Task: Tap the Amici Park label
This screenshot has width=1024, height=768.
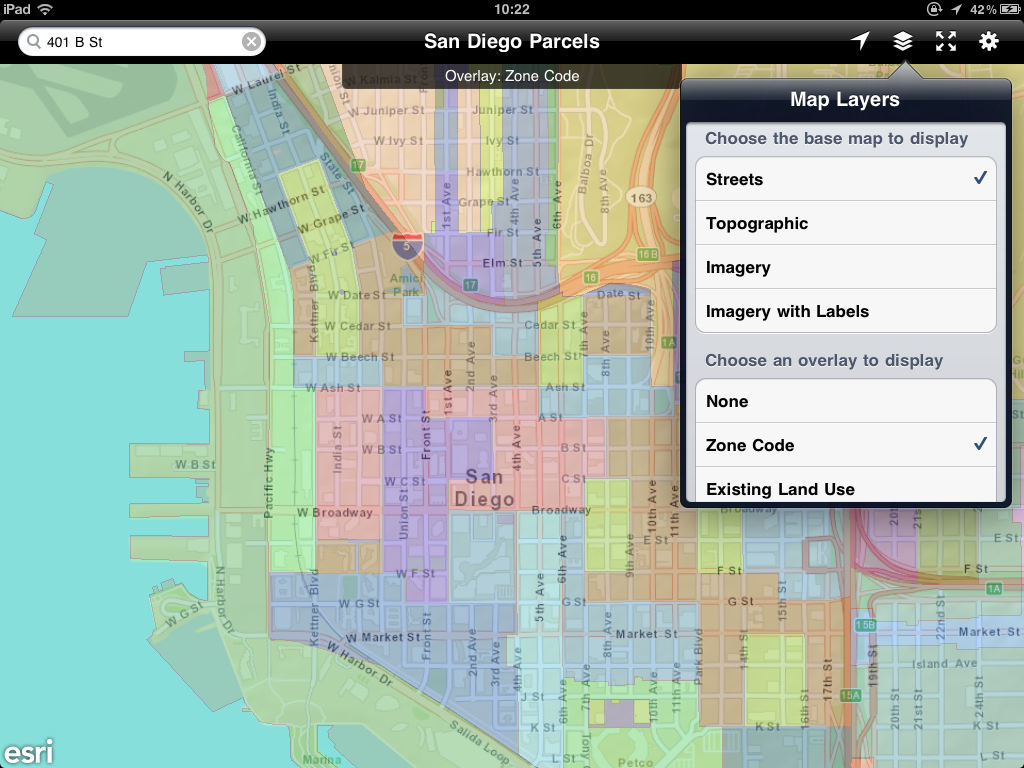Action: coord(406,285)
